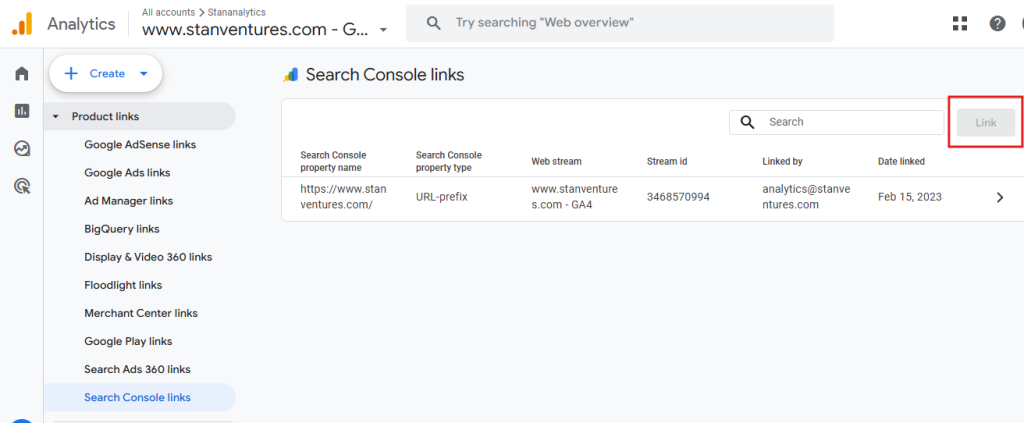Click the All accounts breadcrumb link
Viewport: 1024px width, 423px height.
170,12
